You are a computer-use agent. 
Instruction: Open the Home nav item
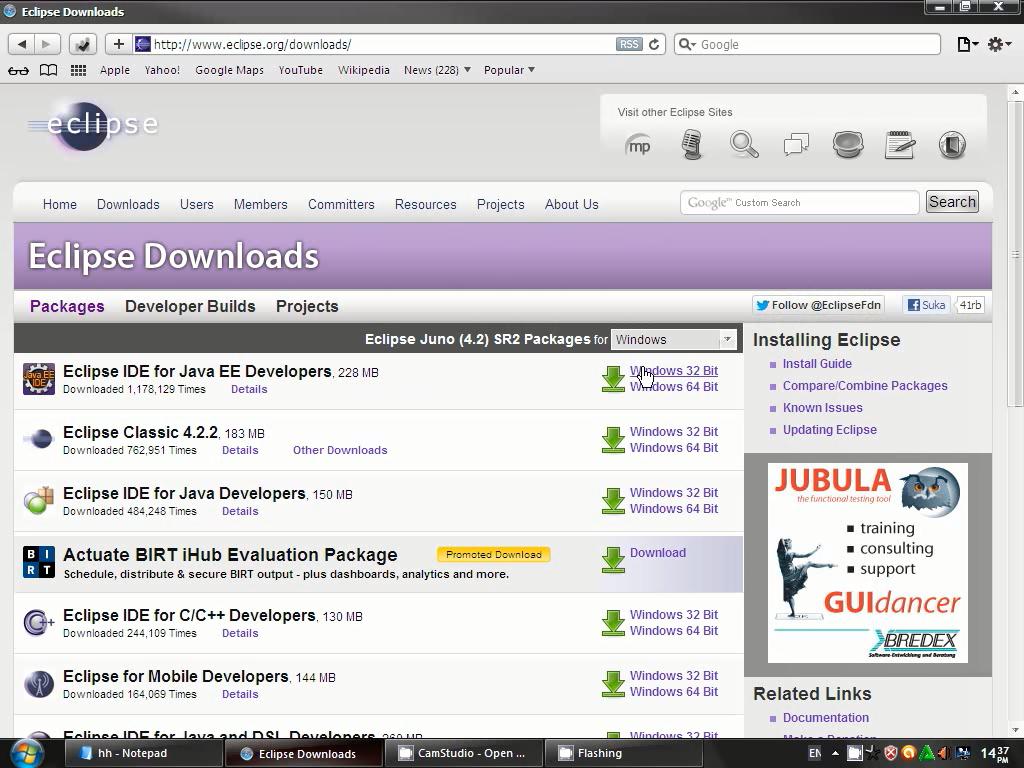click(59, 204)
